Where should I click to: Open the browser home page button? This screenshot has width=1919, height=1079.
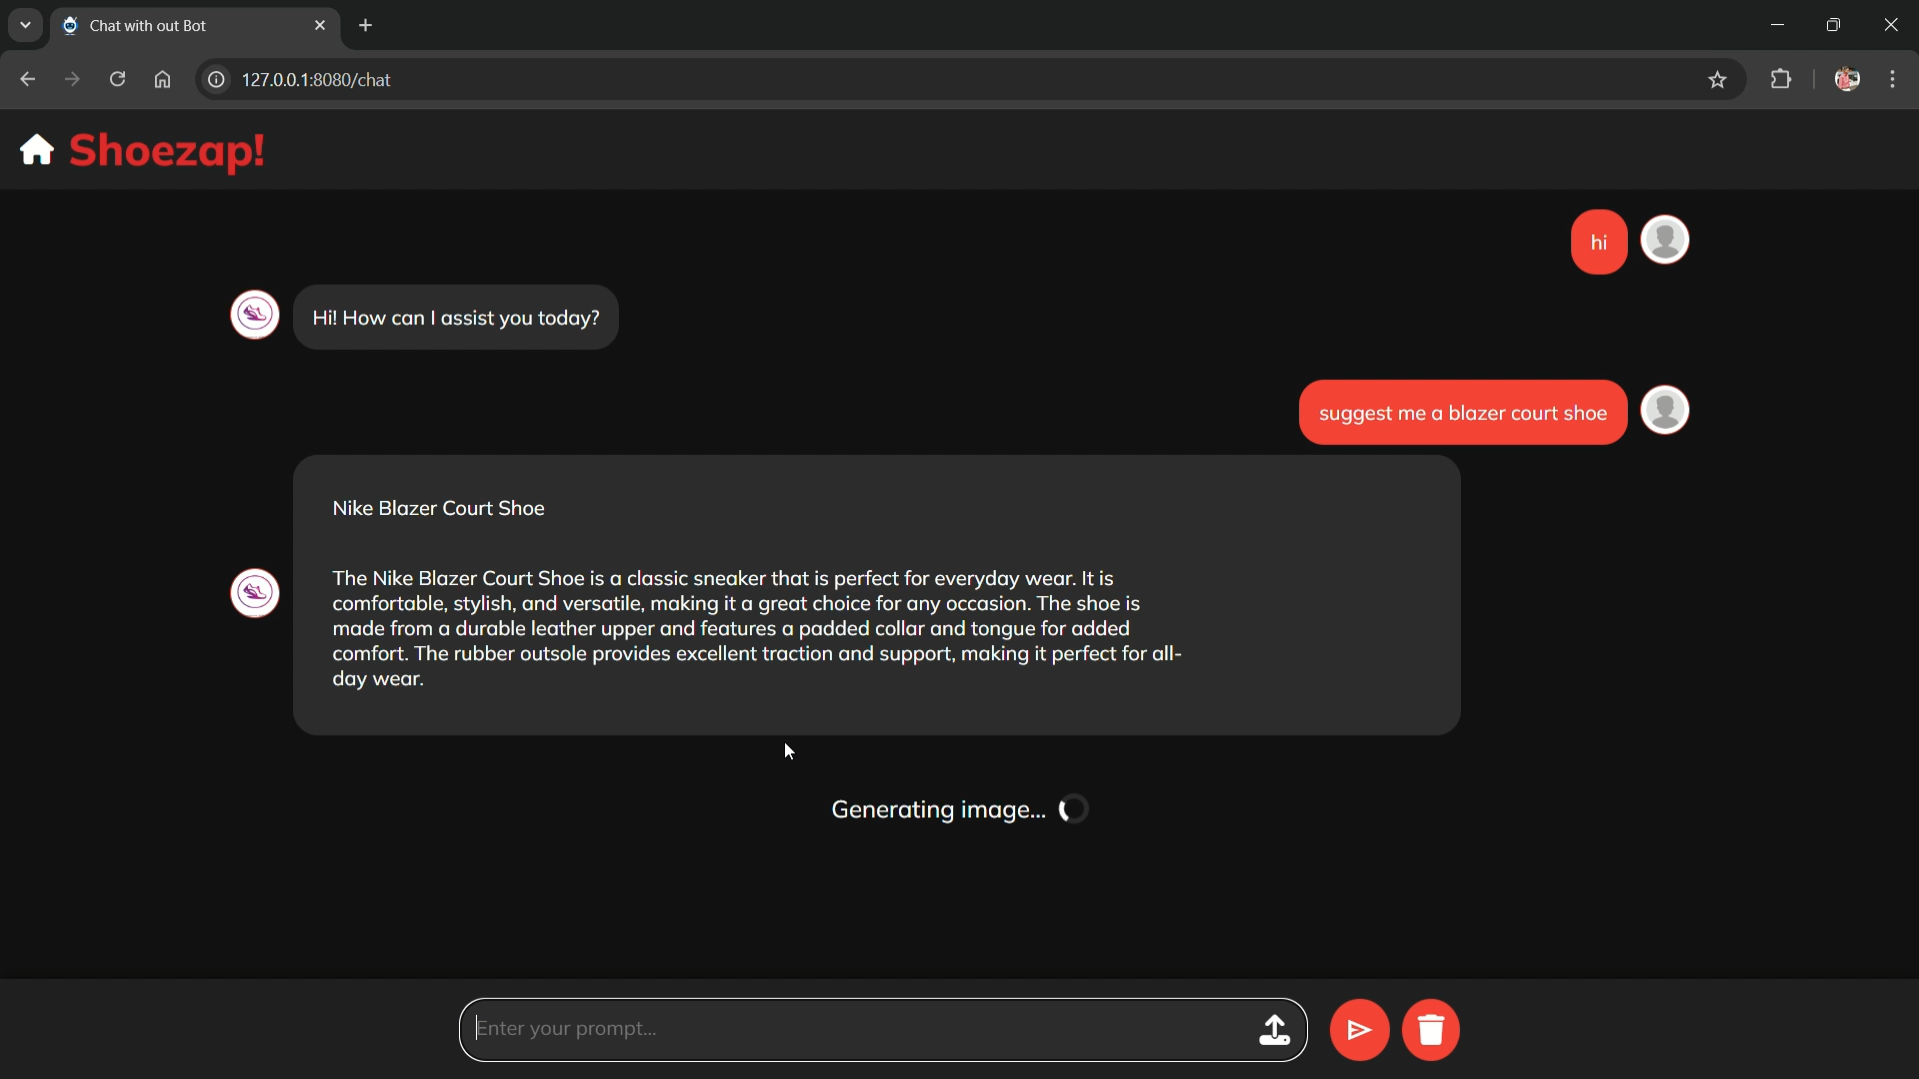point(162,80)
